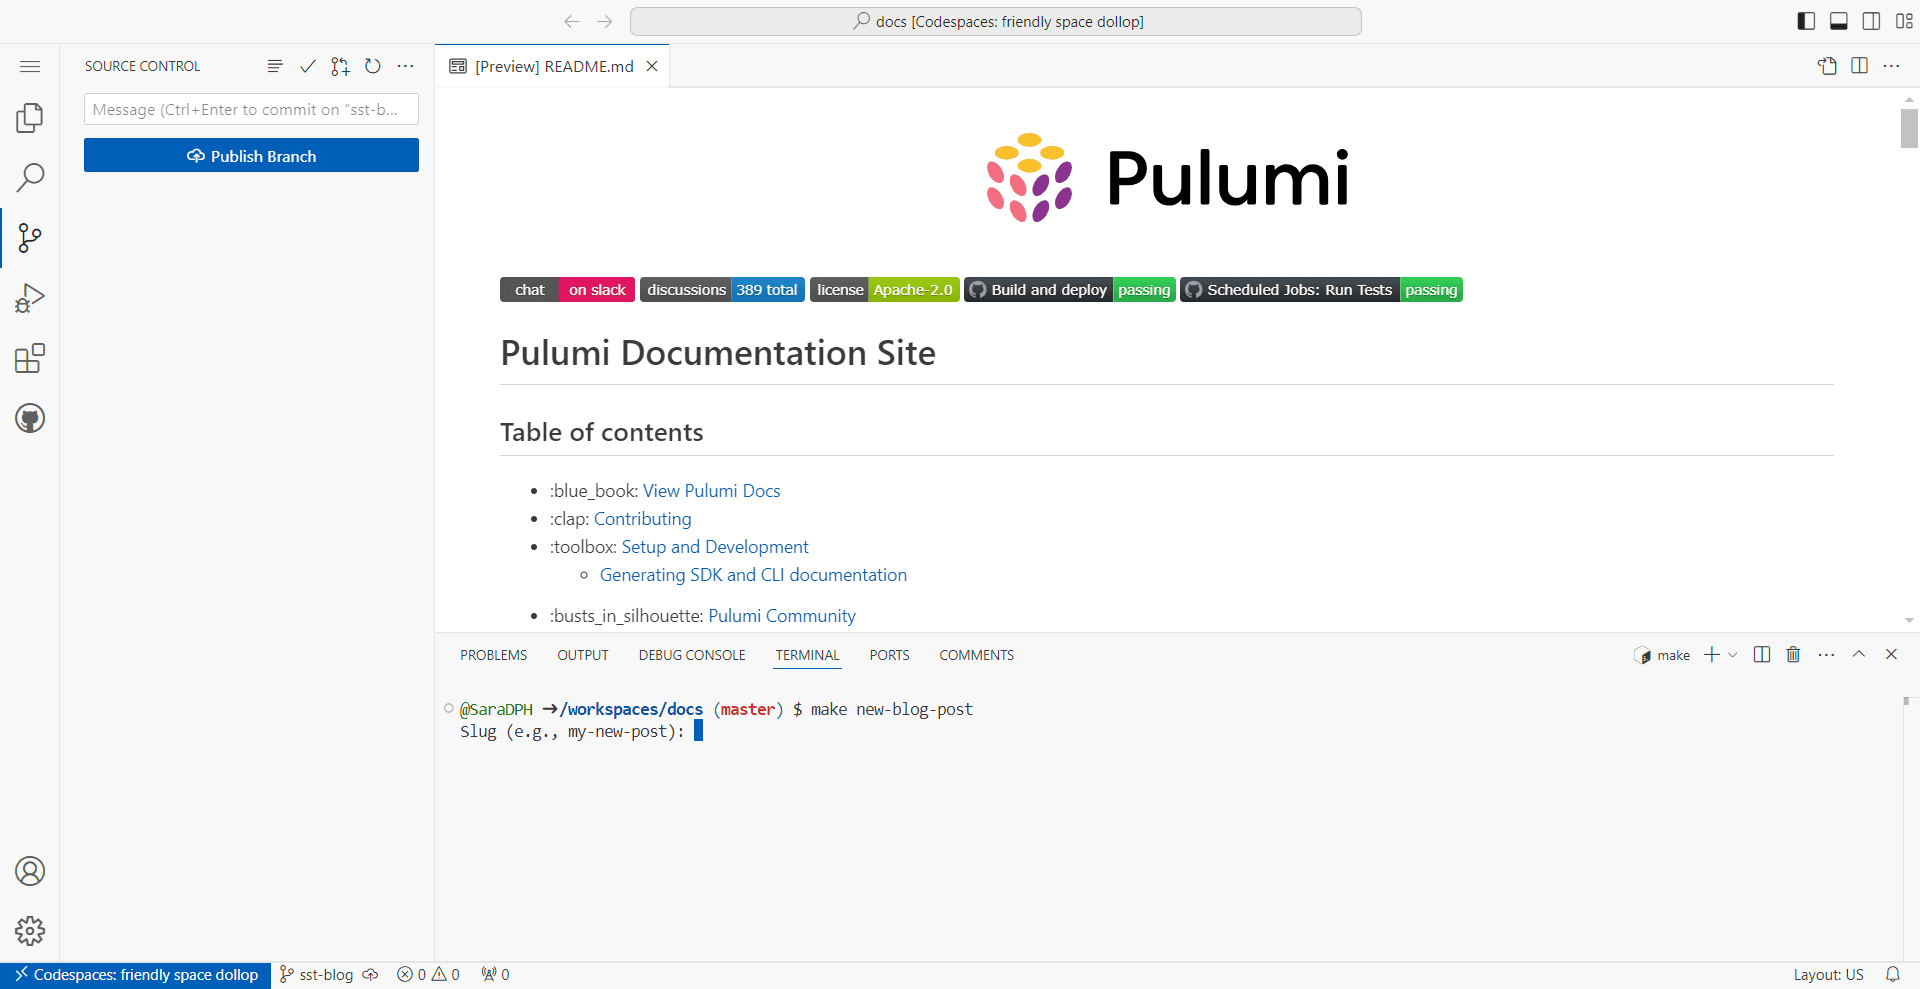Screen dimensions: 1920x989
Task: Click the forwarded ports status item
Action: (x=495, y=975)
